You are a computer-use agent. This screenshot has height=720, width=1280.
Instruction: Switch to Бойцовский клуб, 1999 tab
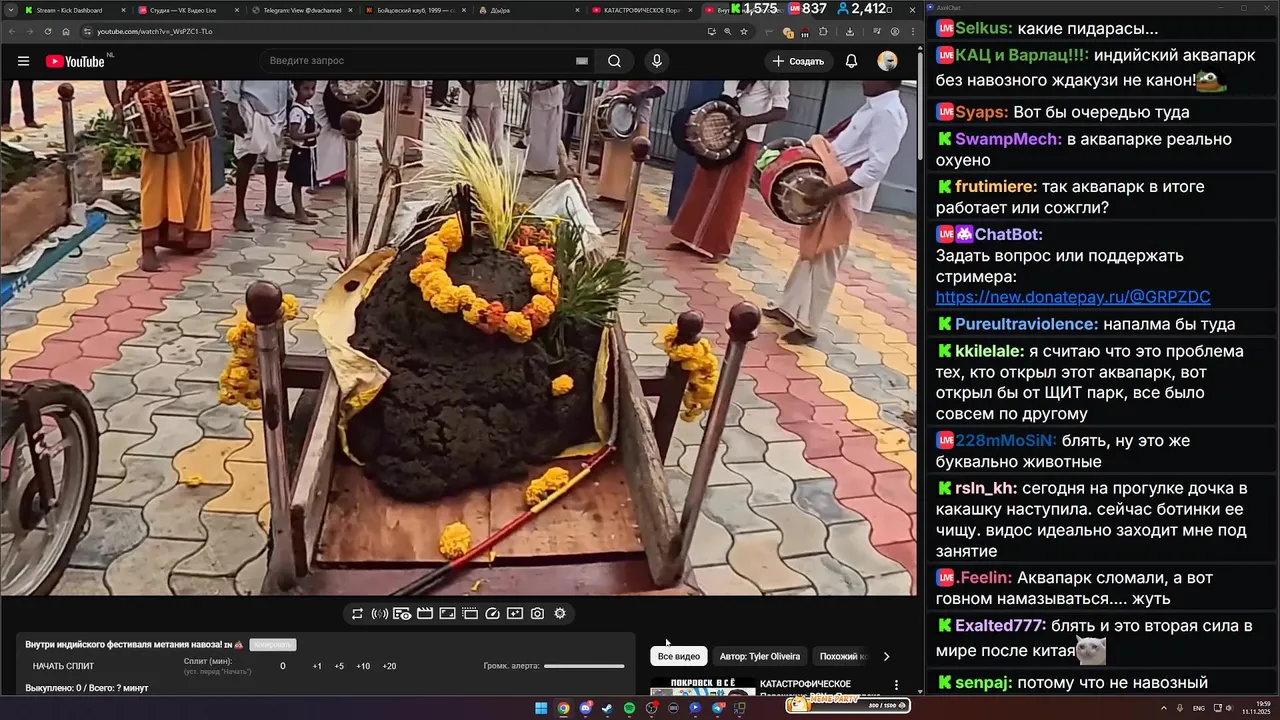pyautogui.click(x=416, y=10)
